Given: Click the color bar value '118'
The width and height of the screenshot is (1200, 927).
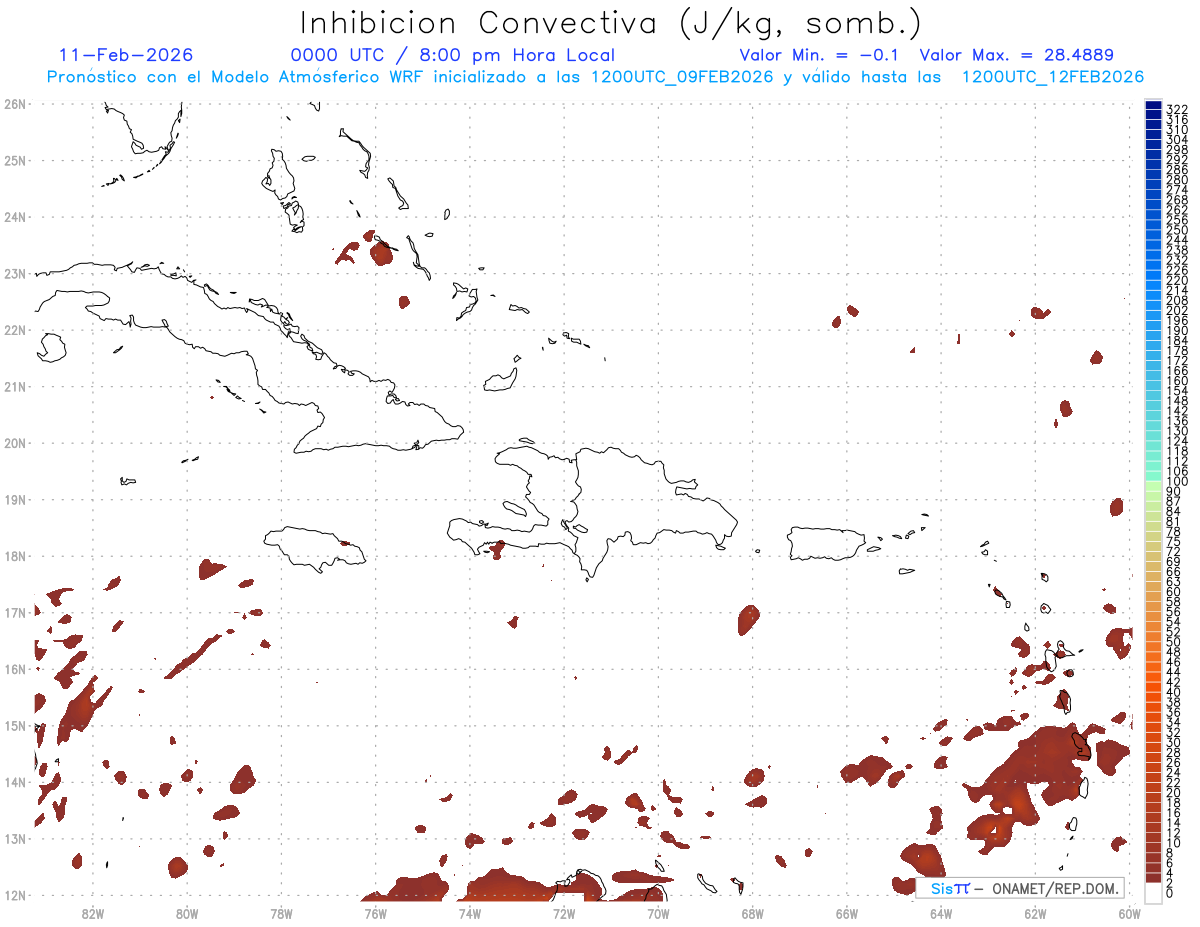Looking at the screenshot, I should pyautogui.click(x=1177, y=451).
